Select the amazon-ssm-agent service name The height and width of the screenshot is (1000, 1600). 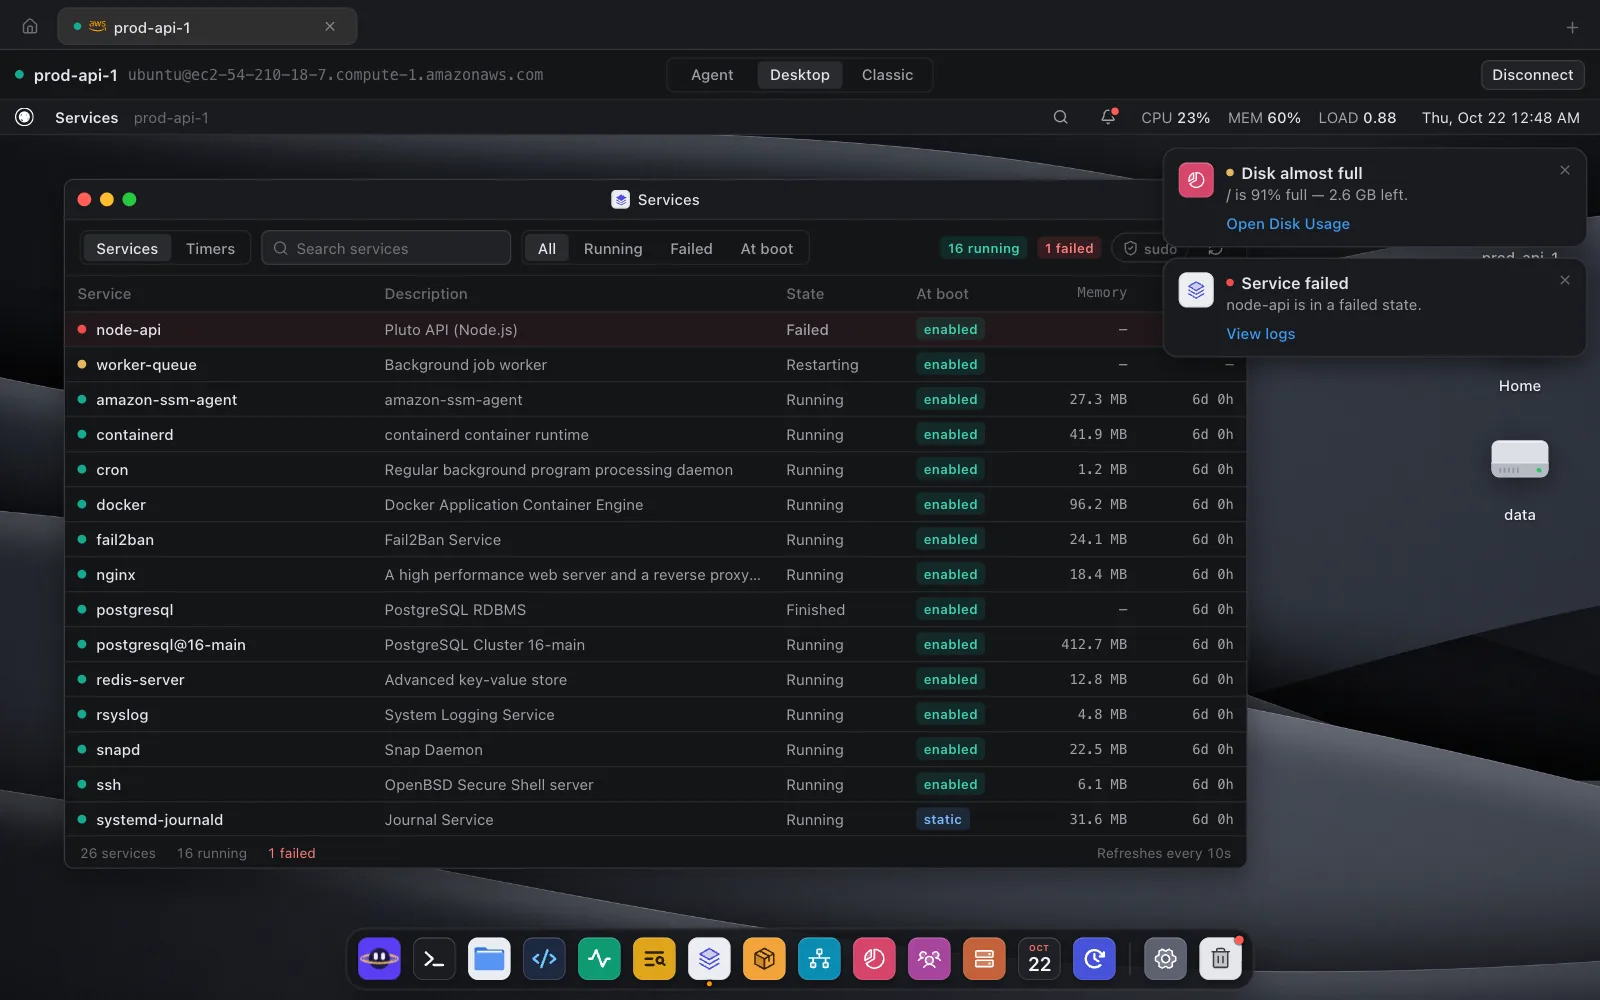point(166,400)
